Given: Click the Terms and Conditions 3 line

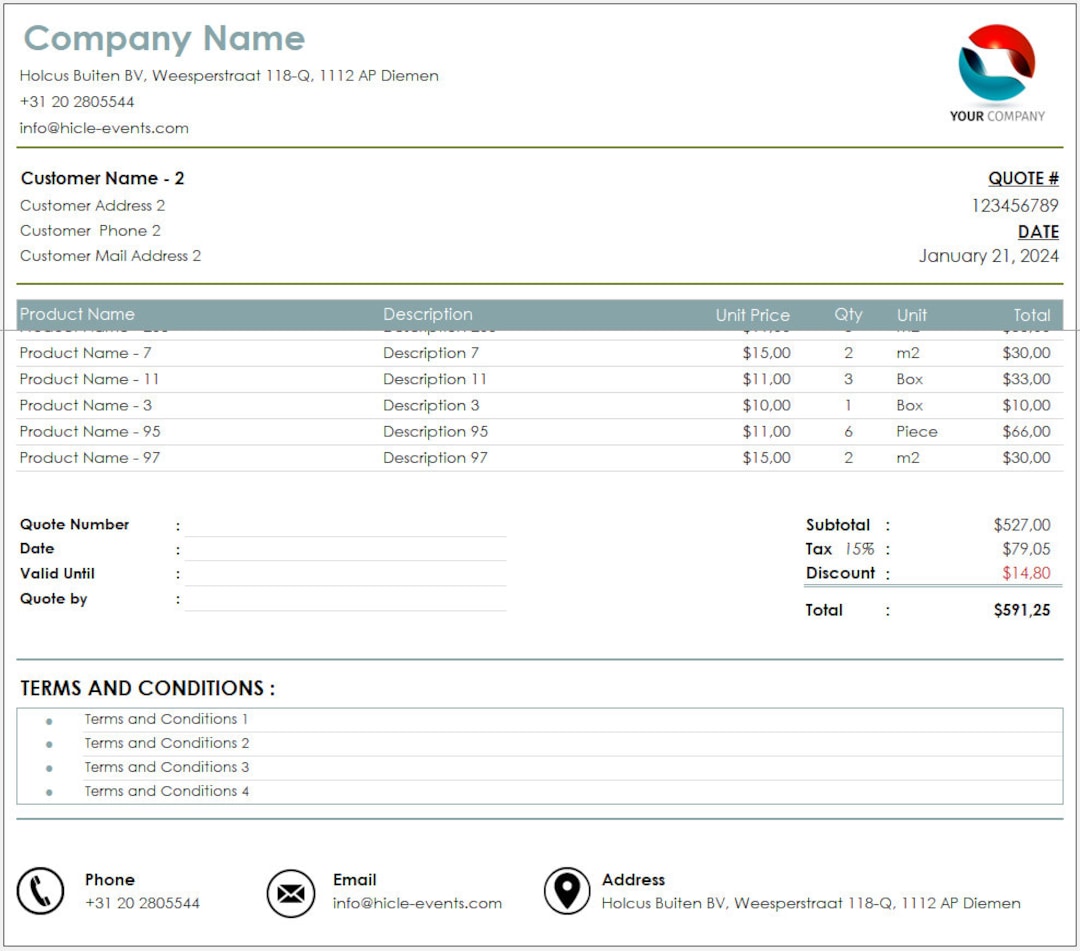Looking at the screenshot, I should coord(167,768).
